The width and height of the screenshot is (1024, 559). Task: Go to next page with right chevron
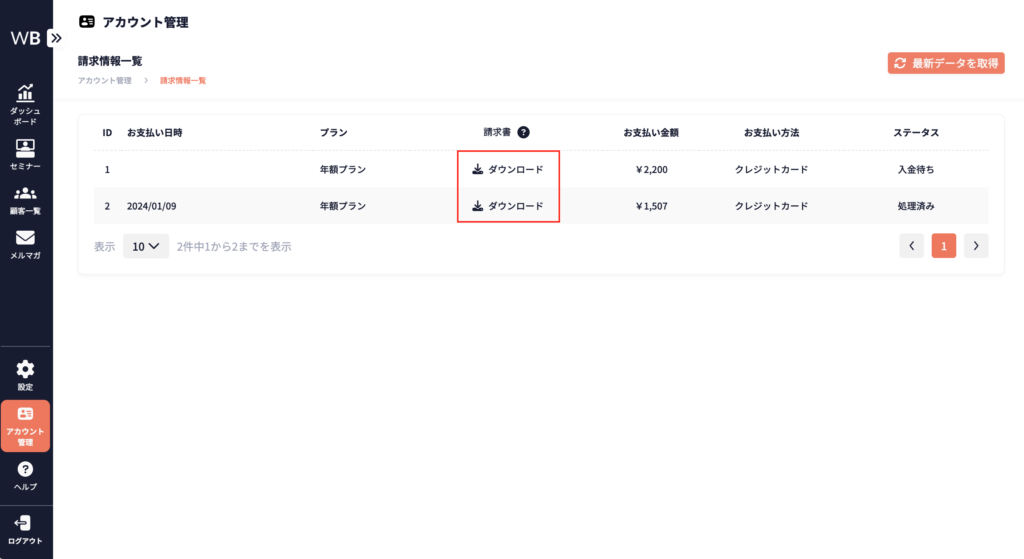pos(976,246)
